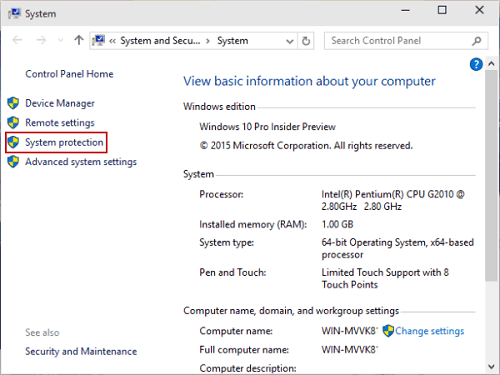500x375 pixels.
Task: Click the breadcrumb chevron before System
Action: tap(208, 41)
